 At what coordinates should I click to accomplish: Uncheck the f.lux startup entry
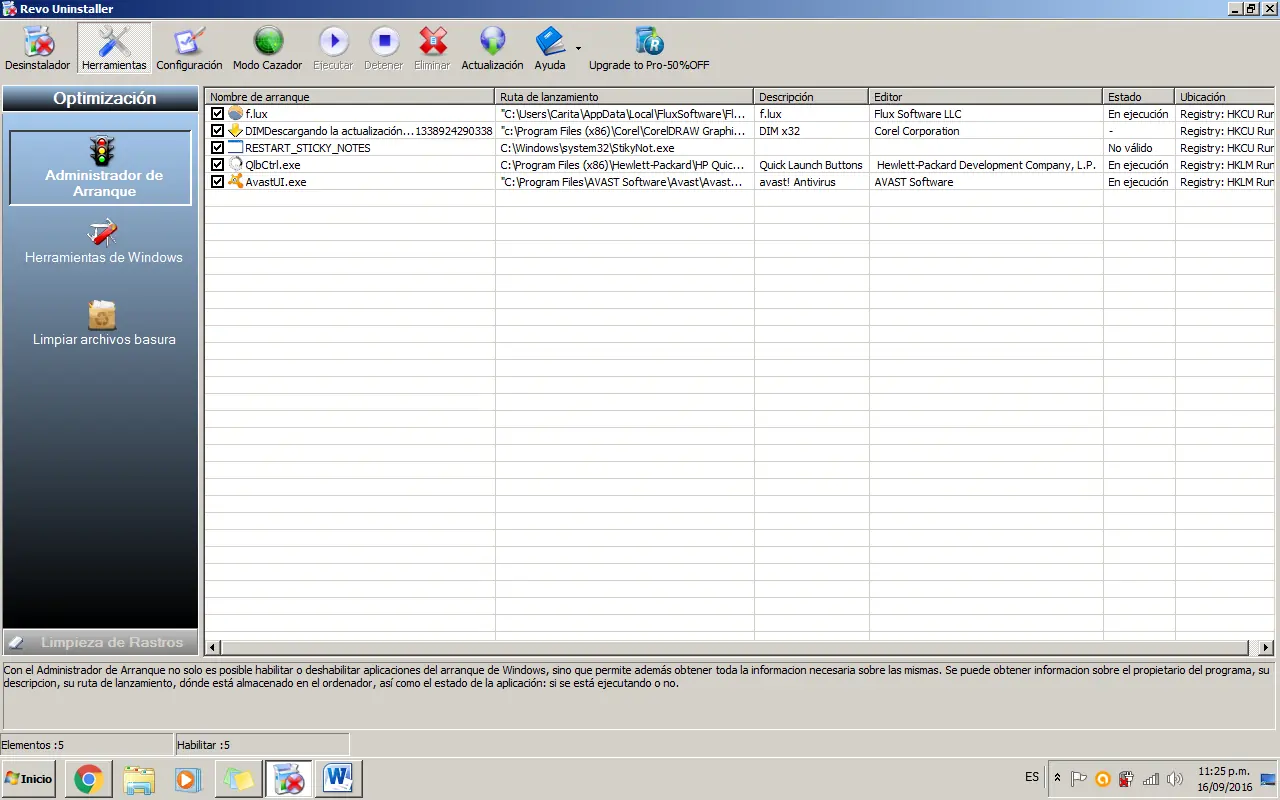pos(217,114)
